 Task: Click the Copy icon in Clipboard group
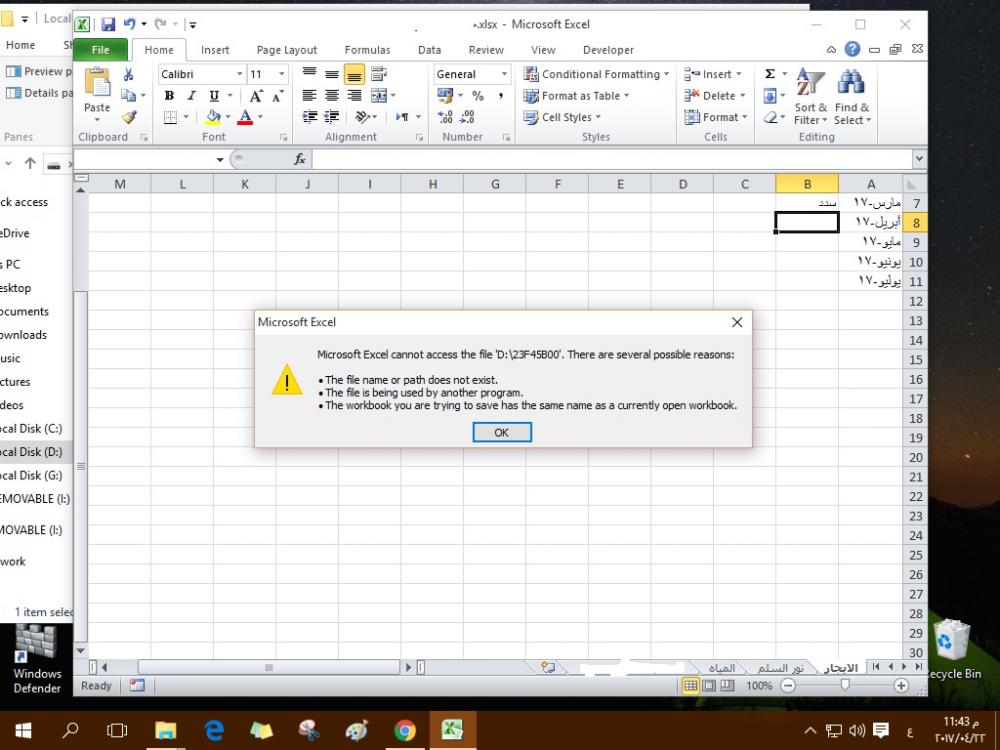(128, 96)
